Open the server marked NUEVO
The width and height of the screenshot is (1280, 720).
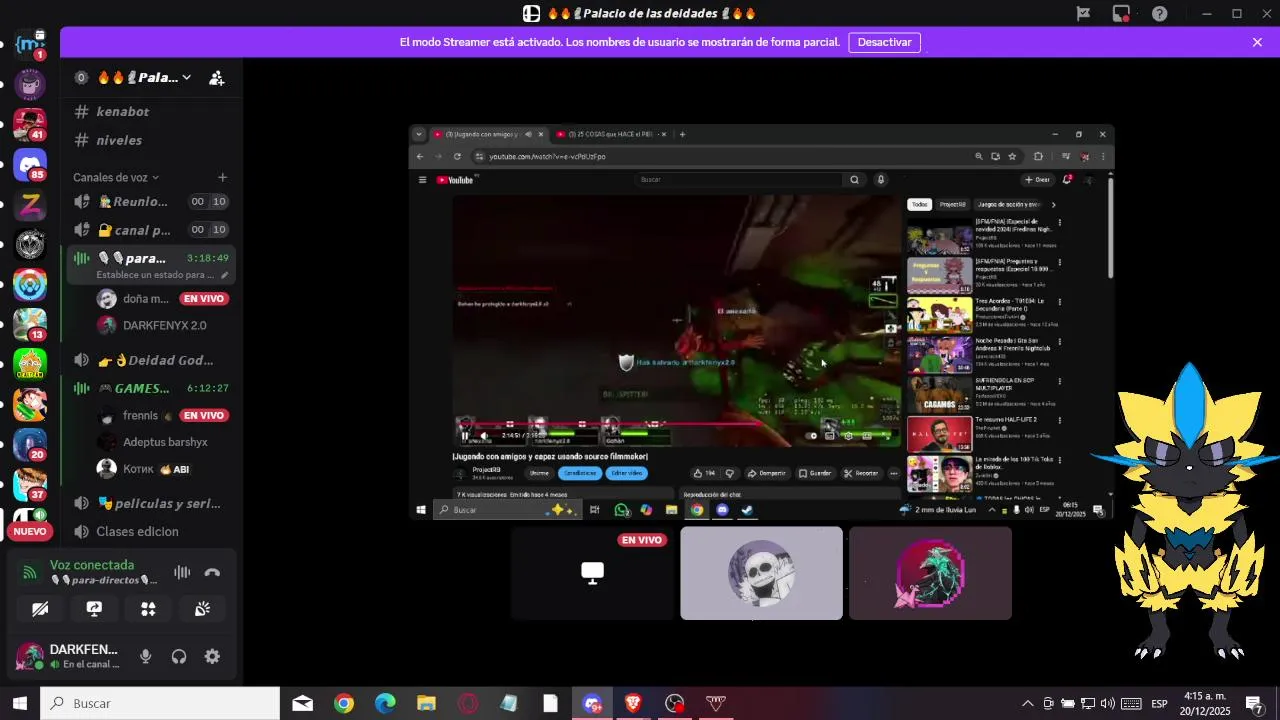[x=30, y=523]
